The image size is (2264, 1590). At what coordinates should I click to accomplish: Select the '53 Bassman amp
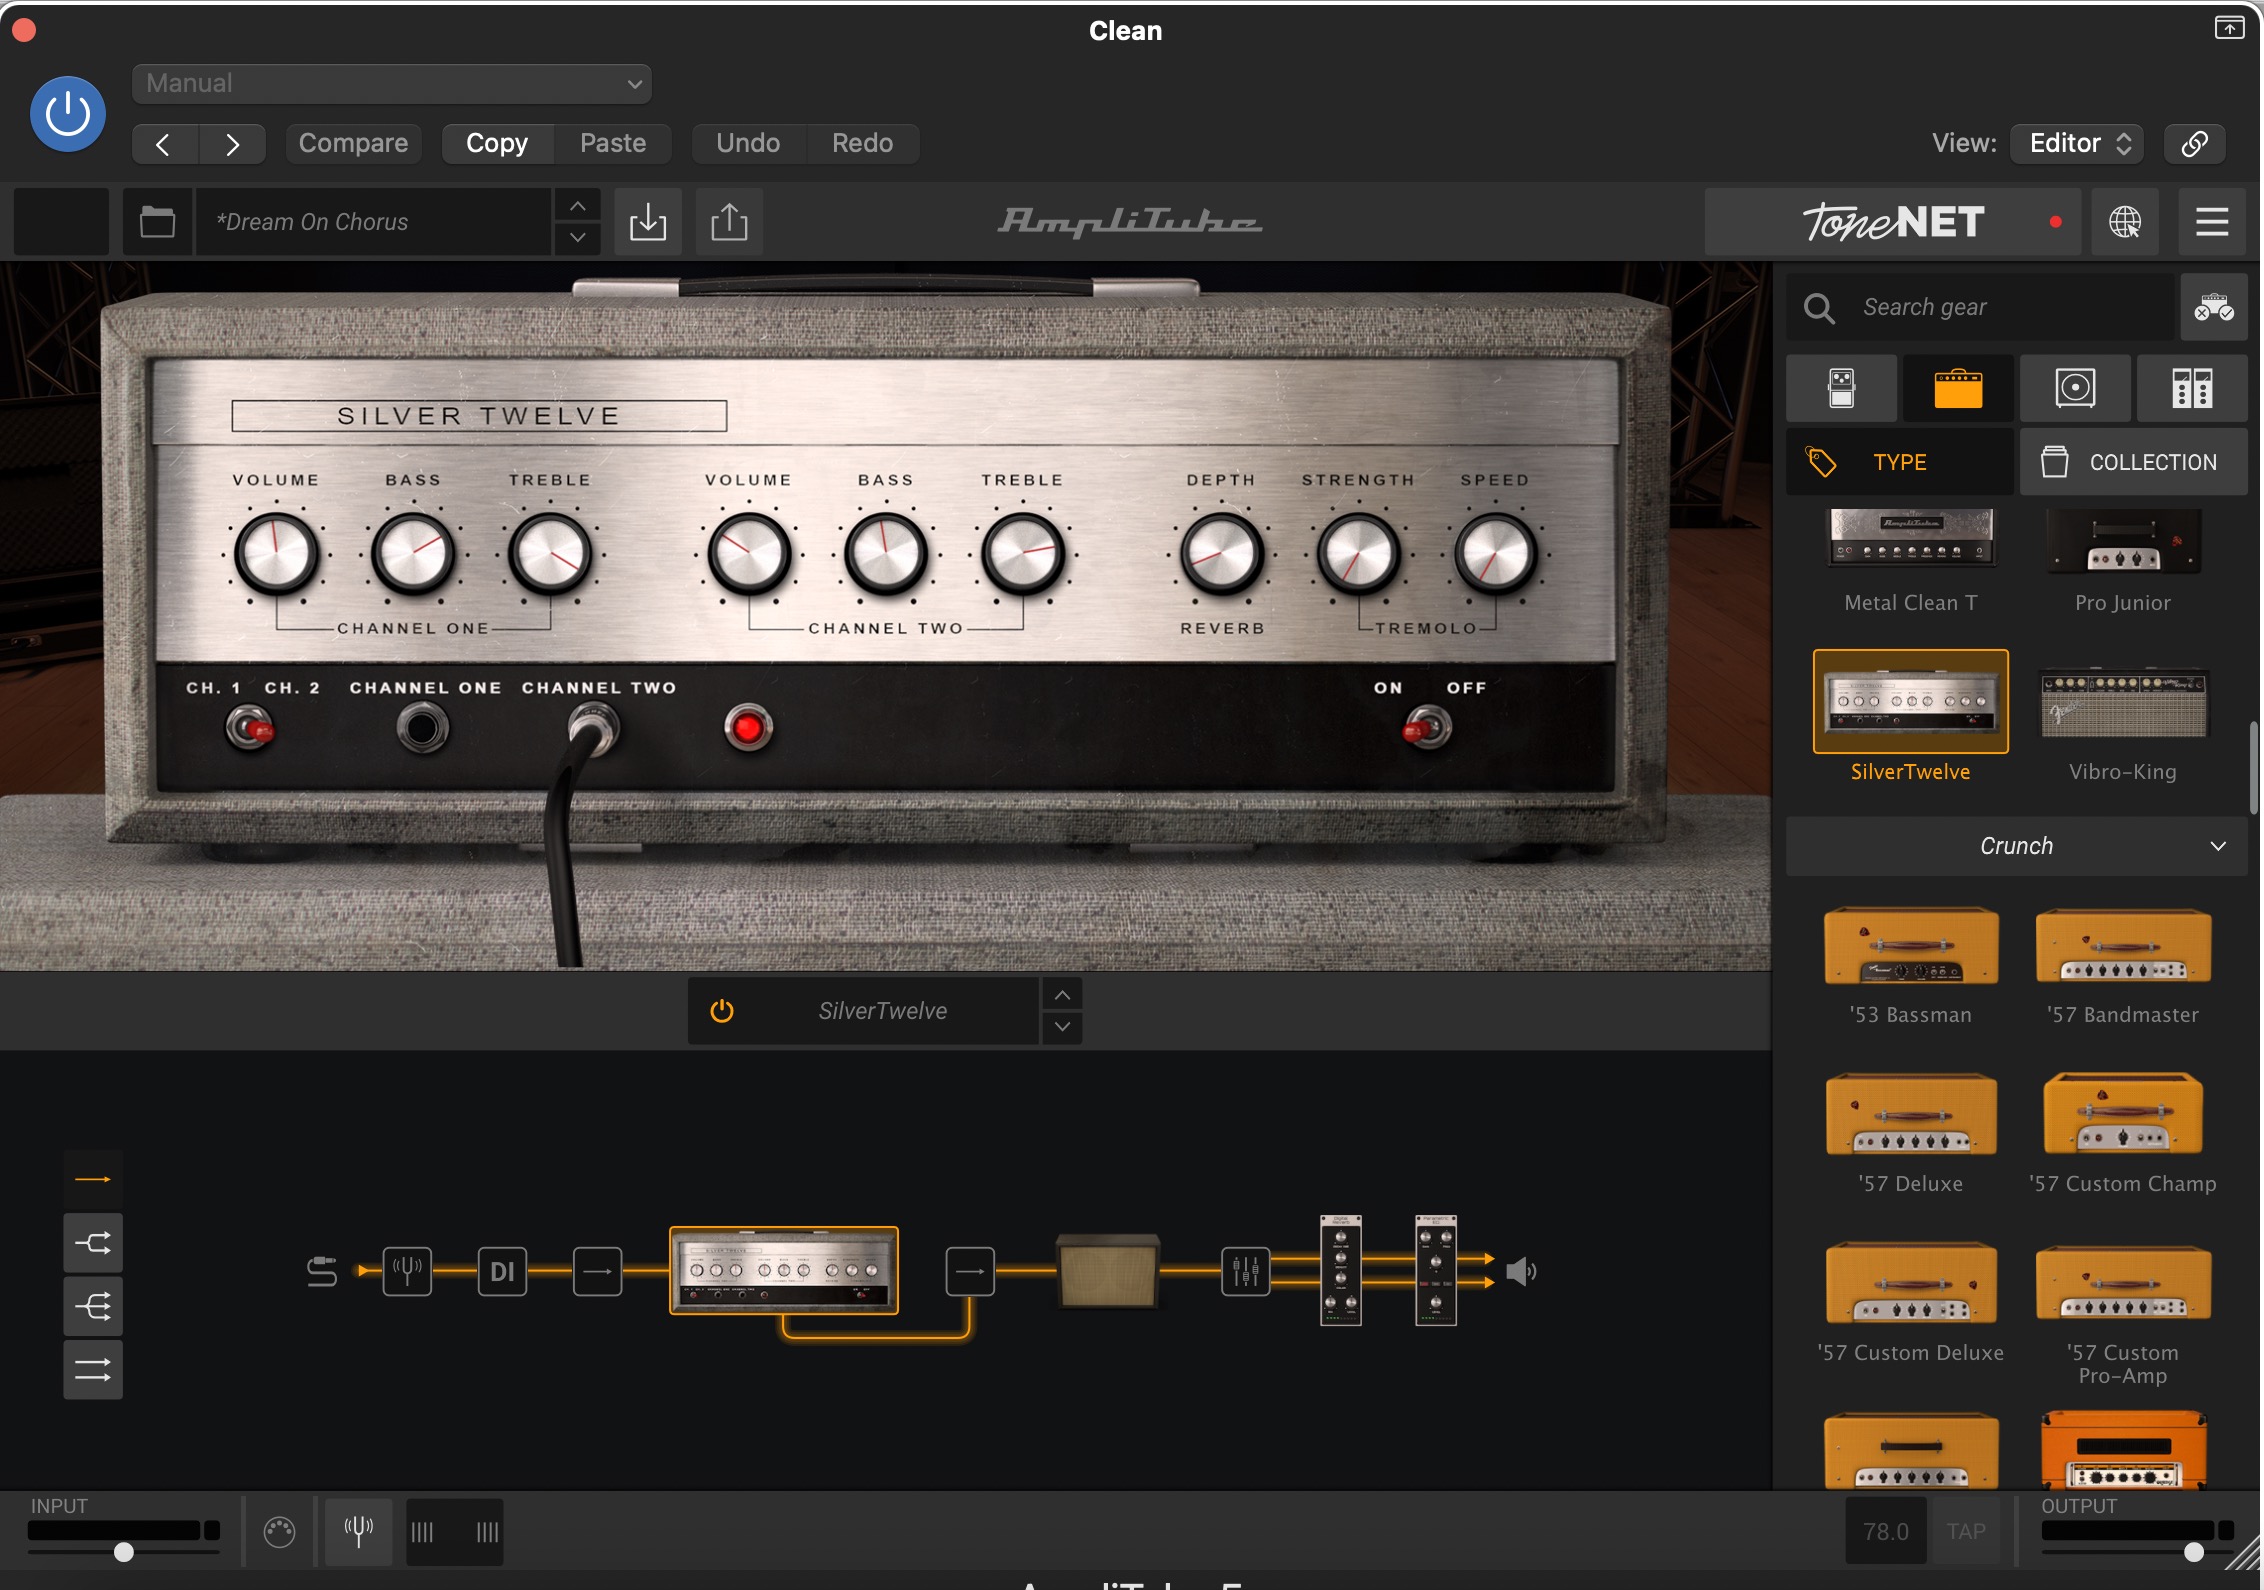[1911, 966]
